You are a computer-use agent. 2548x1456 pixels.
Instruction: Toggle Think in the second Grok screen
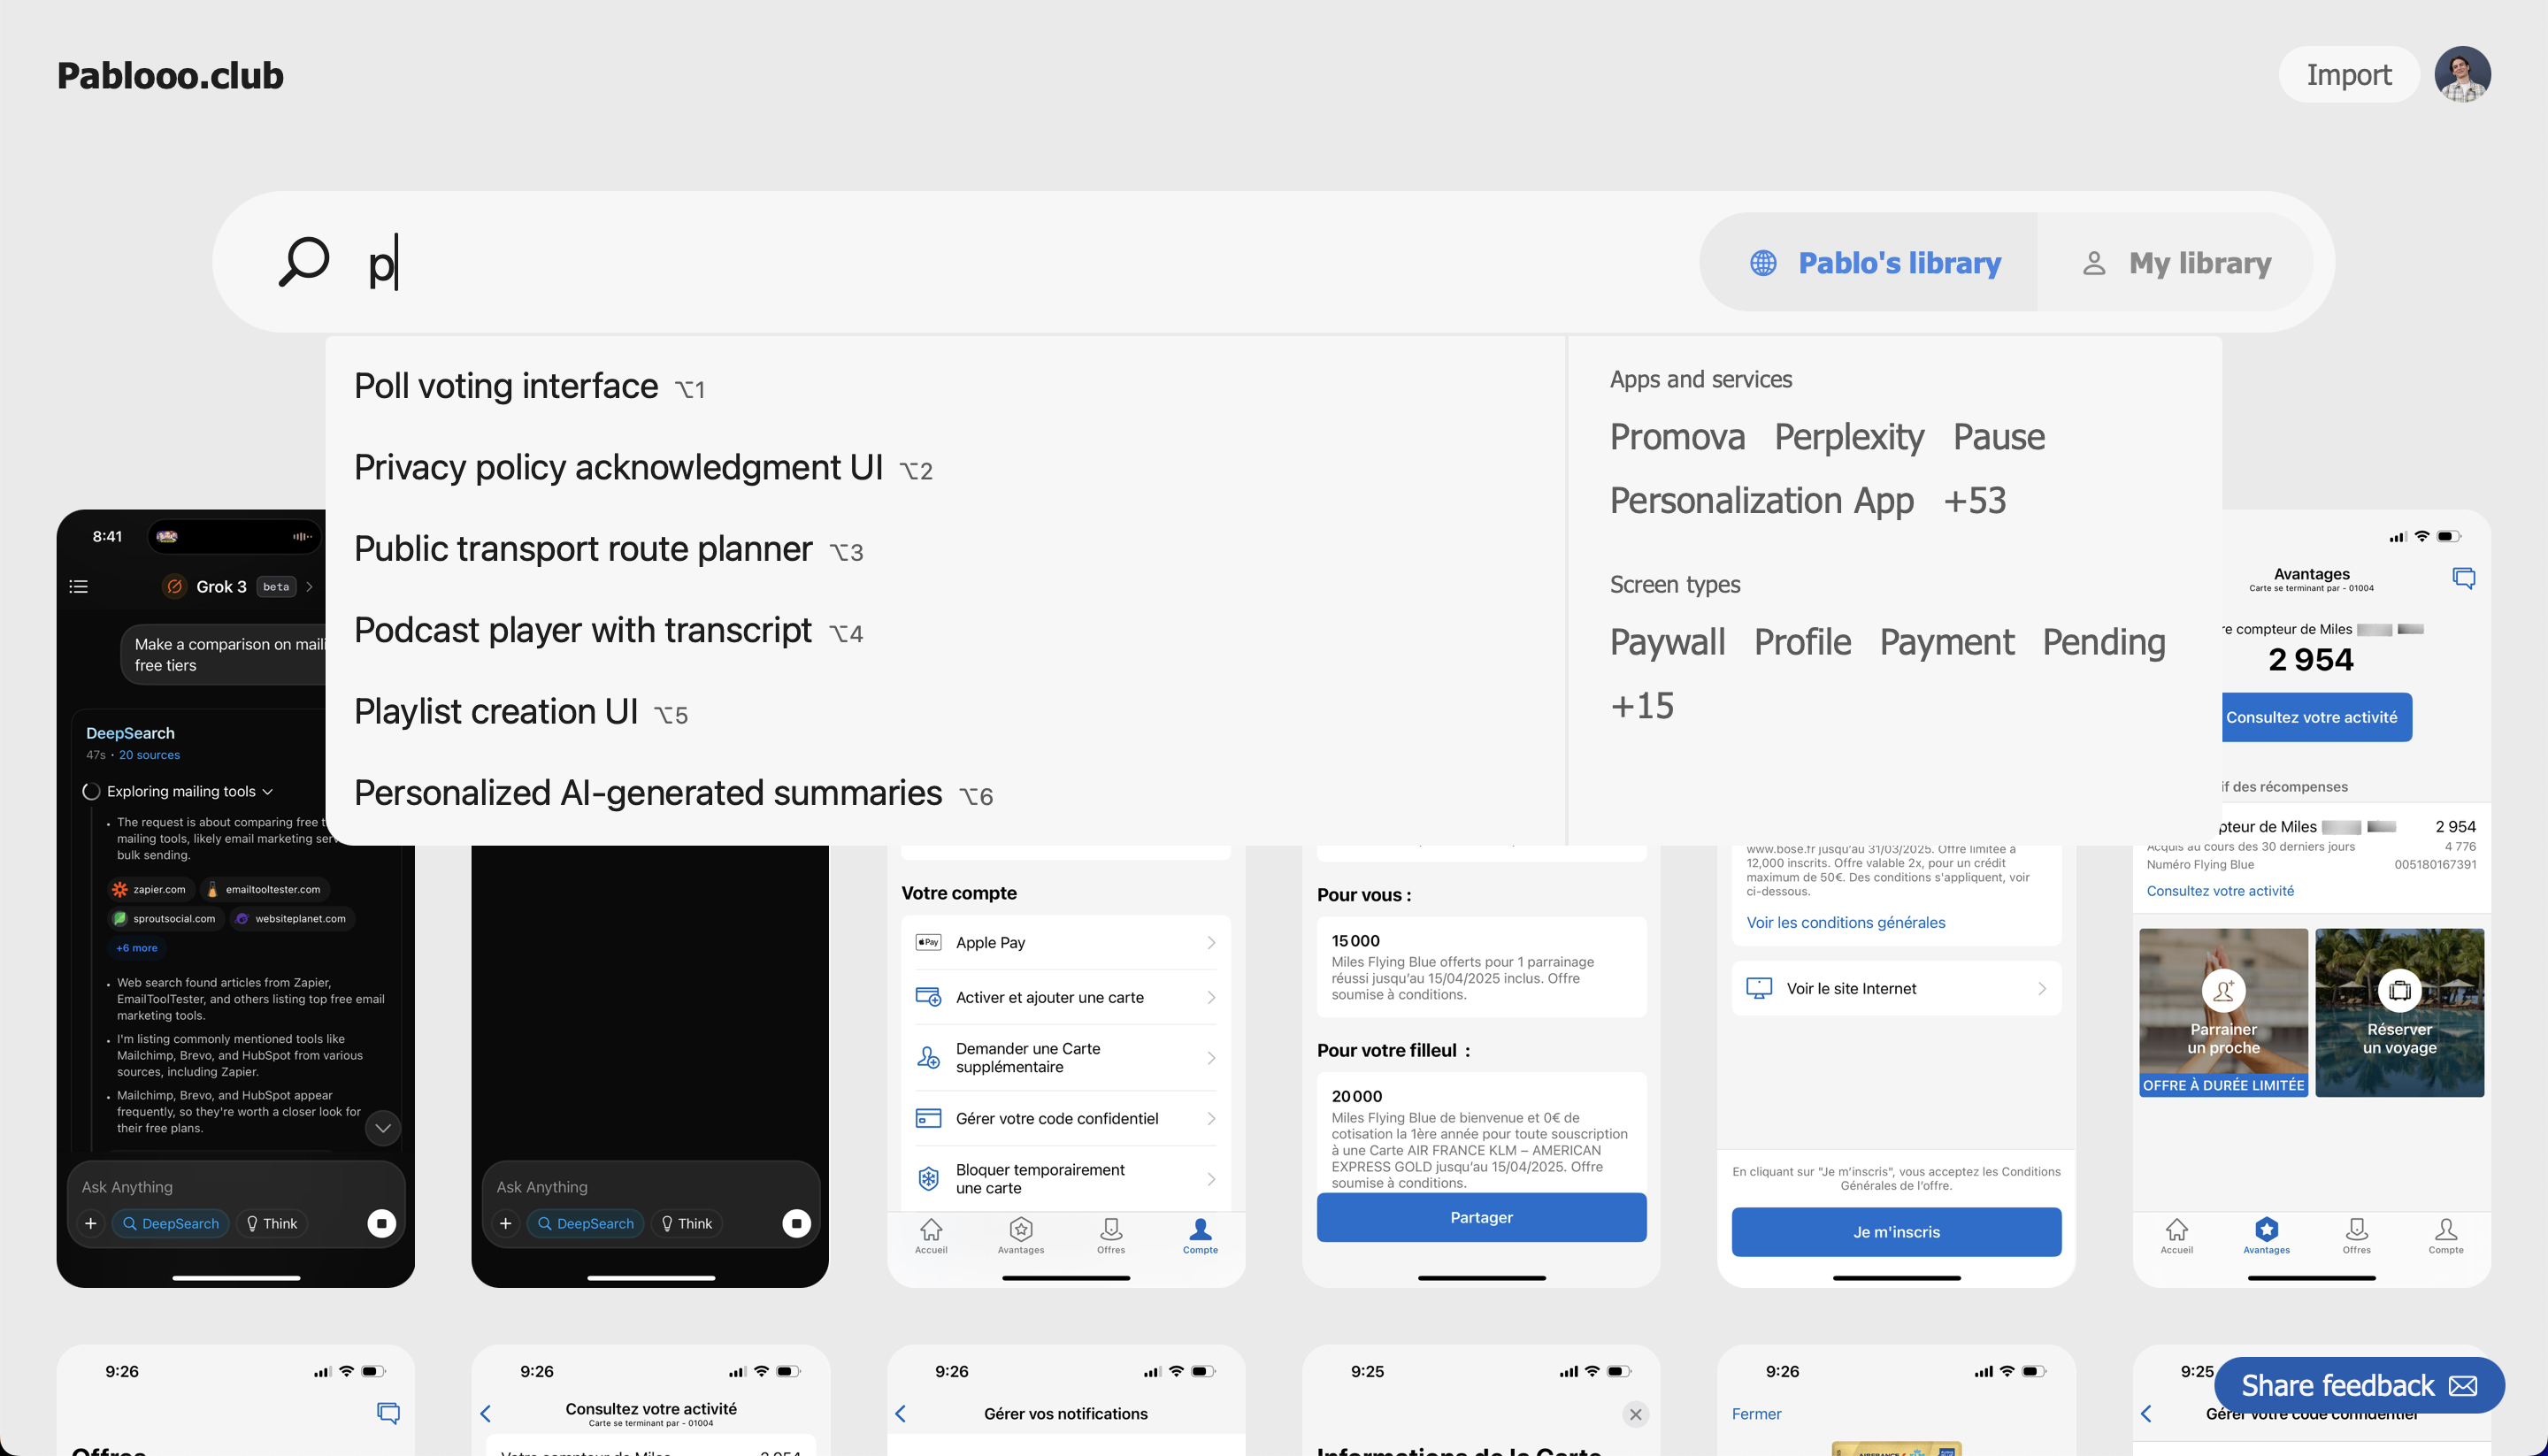coord(687,1223)
